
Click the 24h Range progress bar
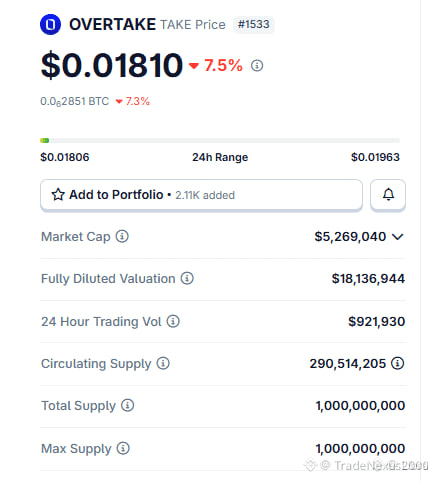tap(220, 141)
